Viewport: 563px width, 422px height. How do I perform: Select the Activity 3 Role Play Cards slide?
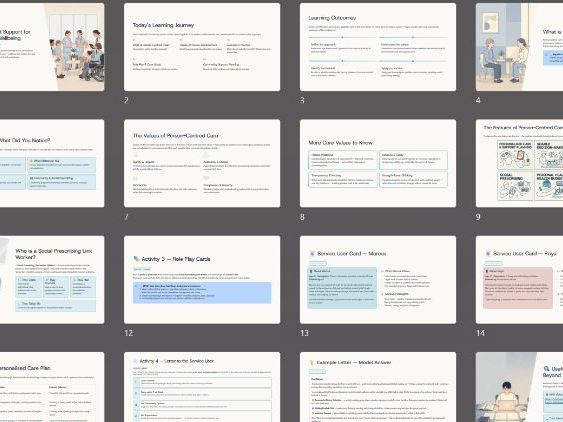point(202,280)
